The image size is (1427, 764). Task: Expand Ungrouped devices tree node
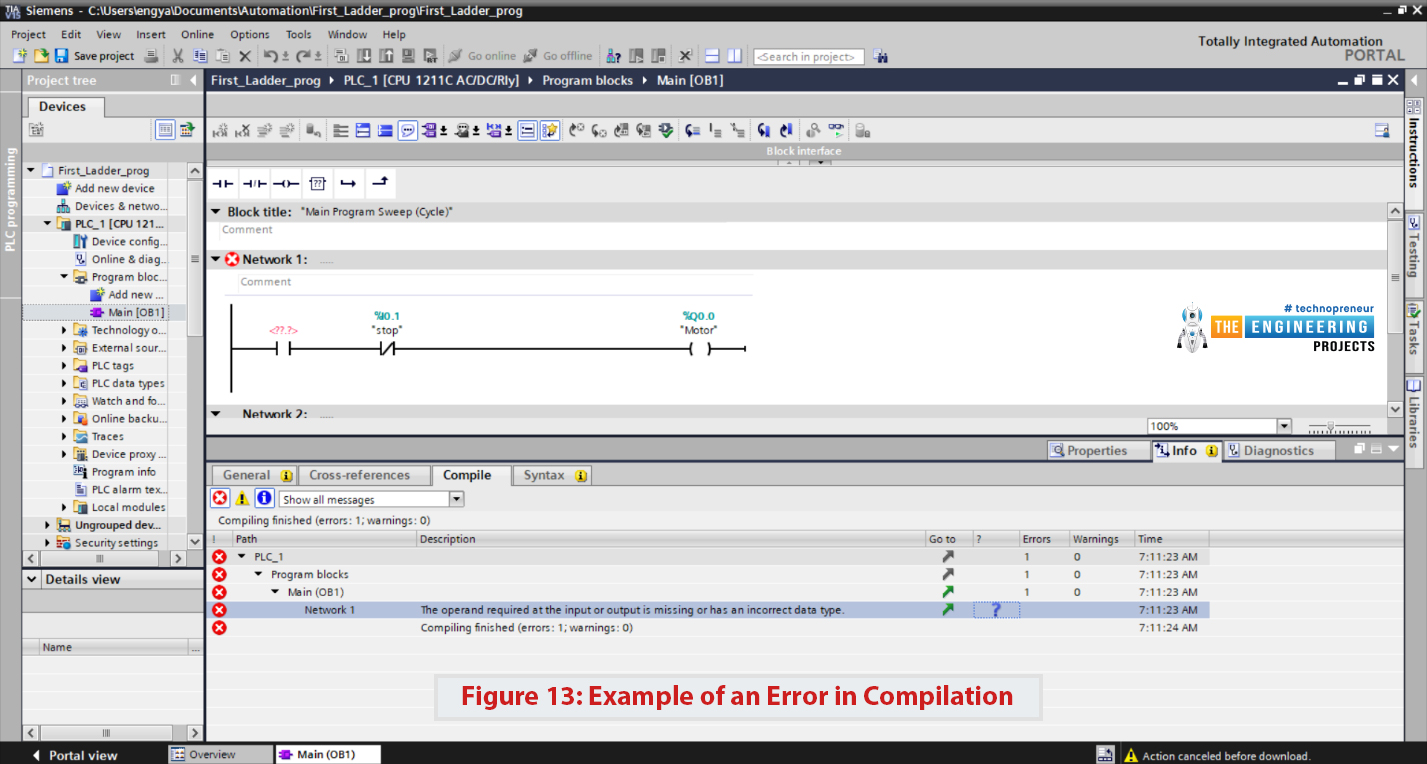pyautogui.click(x=47, y=525)
